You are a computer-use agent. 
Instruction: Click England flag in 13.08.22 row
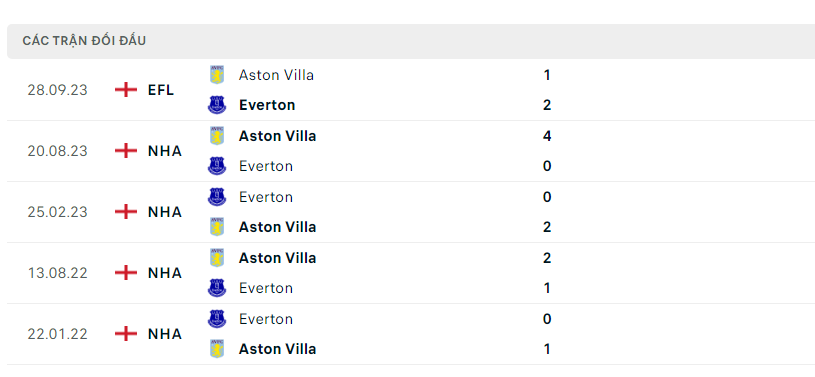(126, 272)
